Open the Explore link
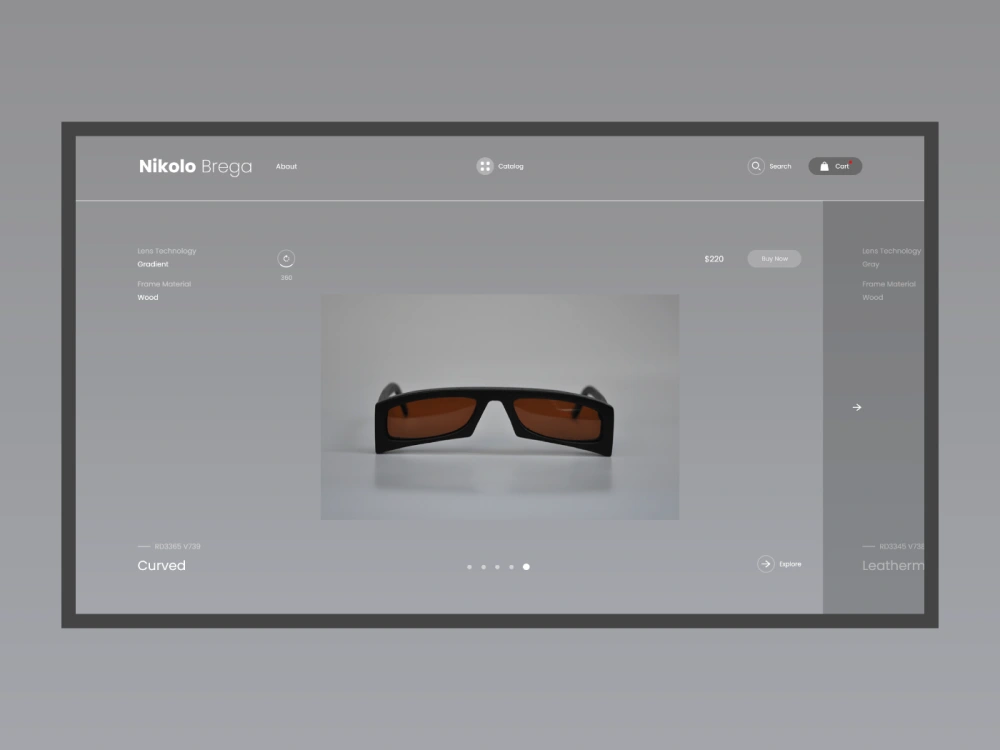Viewport: 1000px width, 750px height. click(790, 564)
